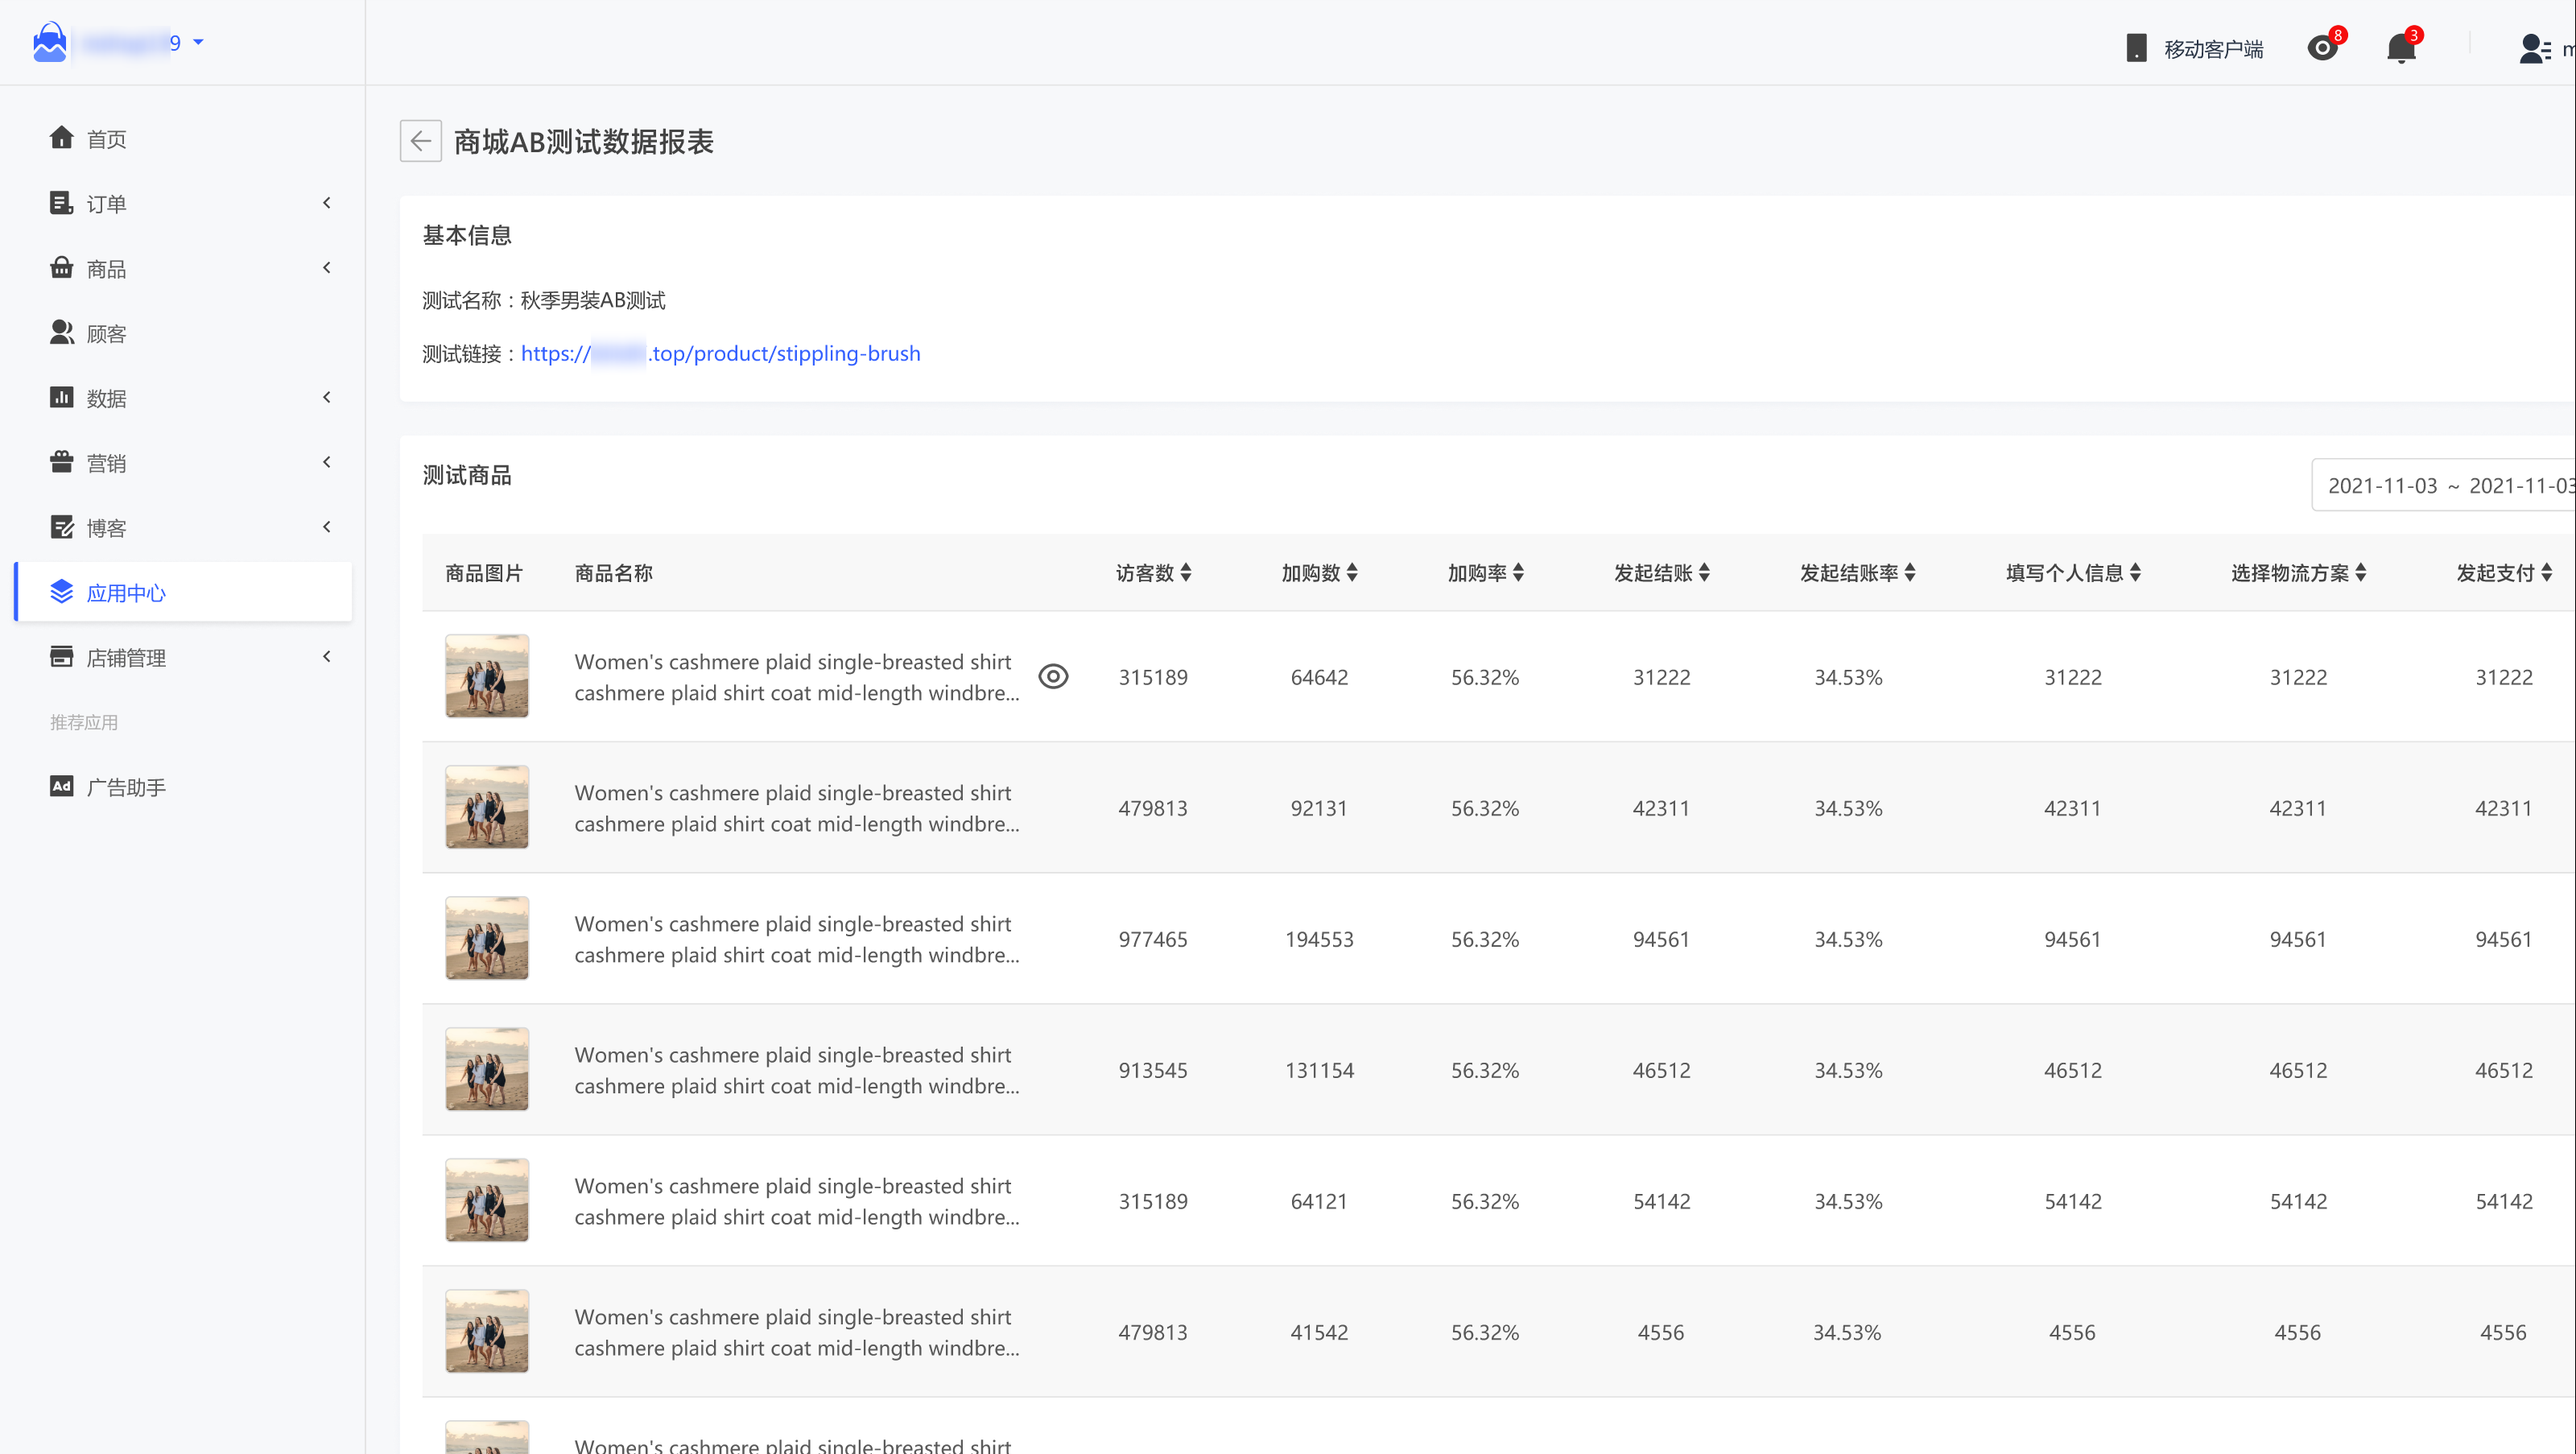Open product thumbnail in 92131 row
The height and width of the screenshot is (1454, 2576).
pos(487,807)
